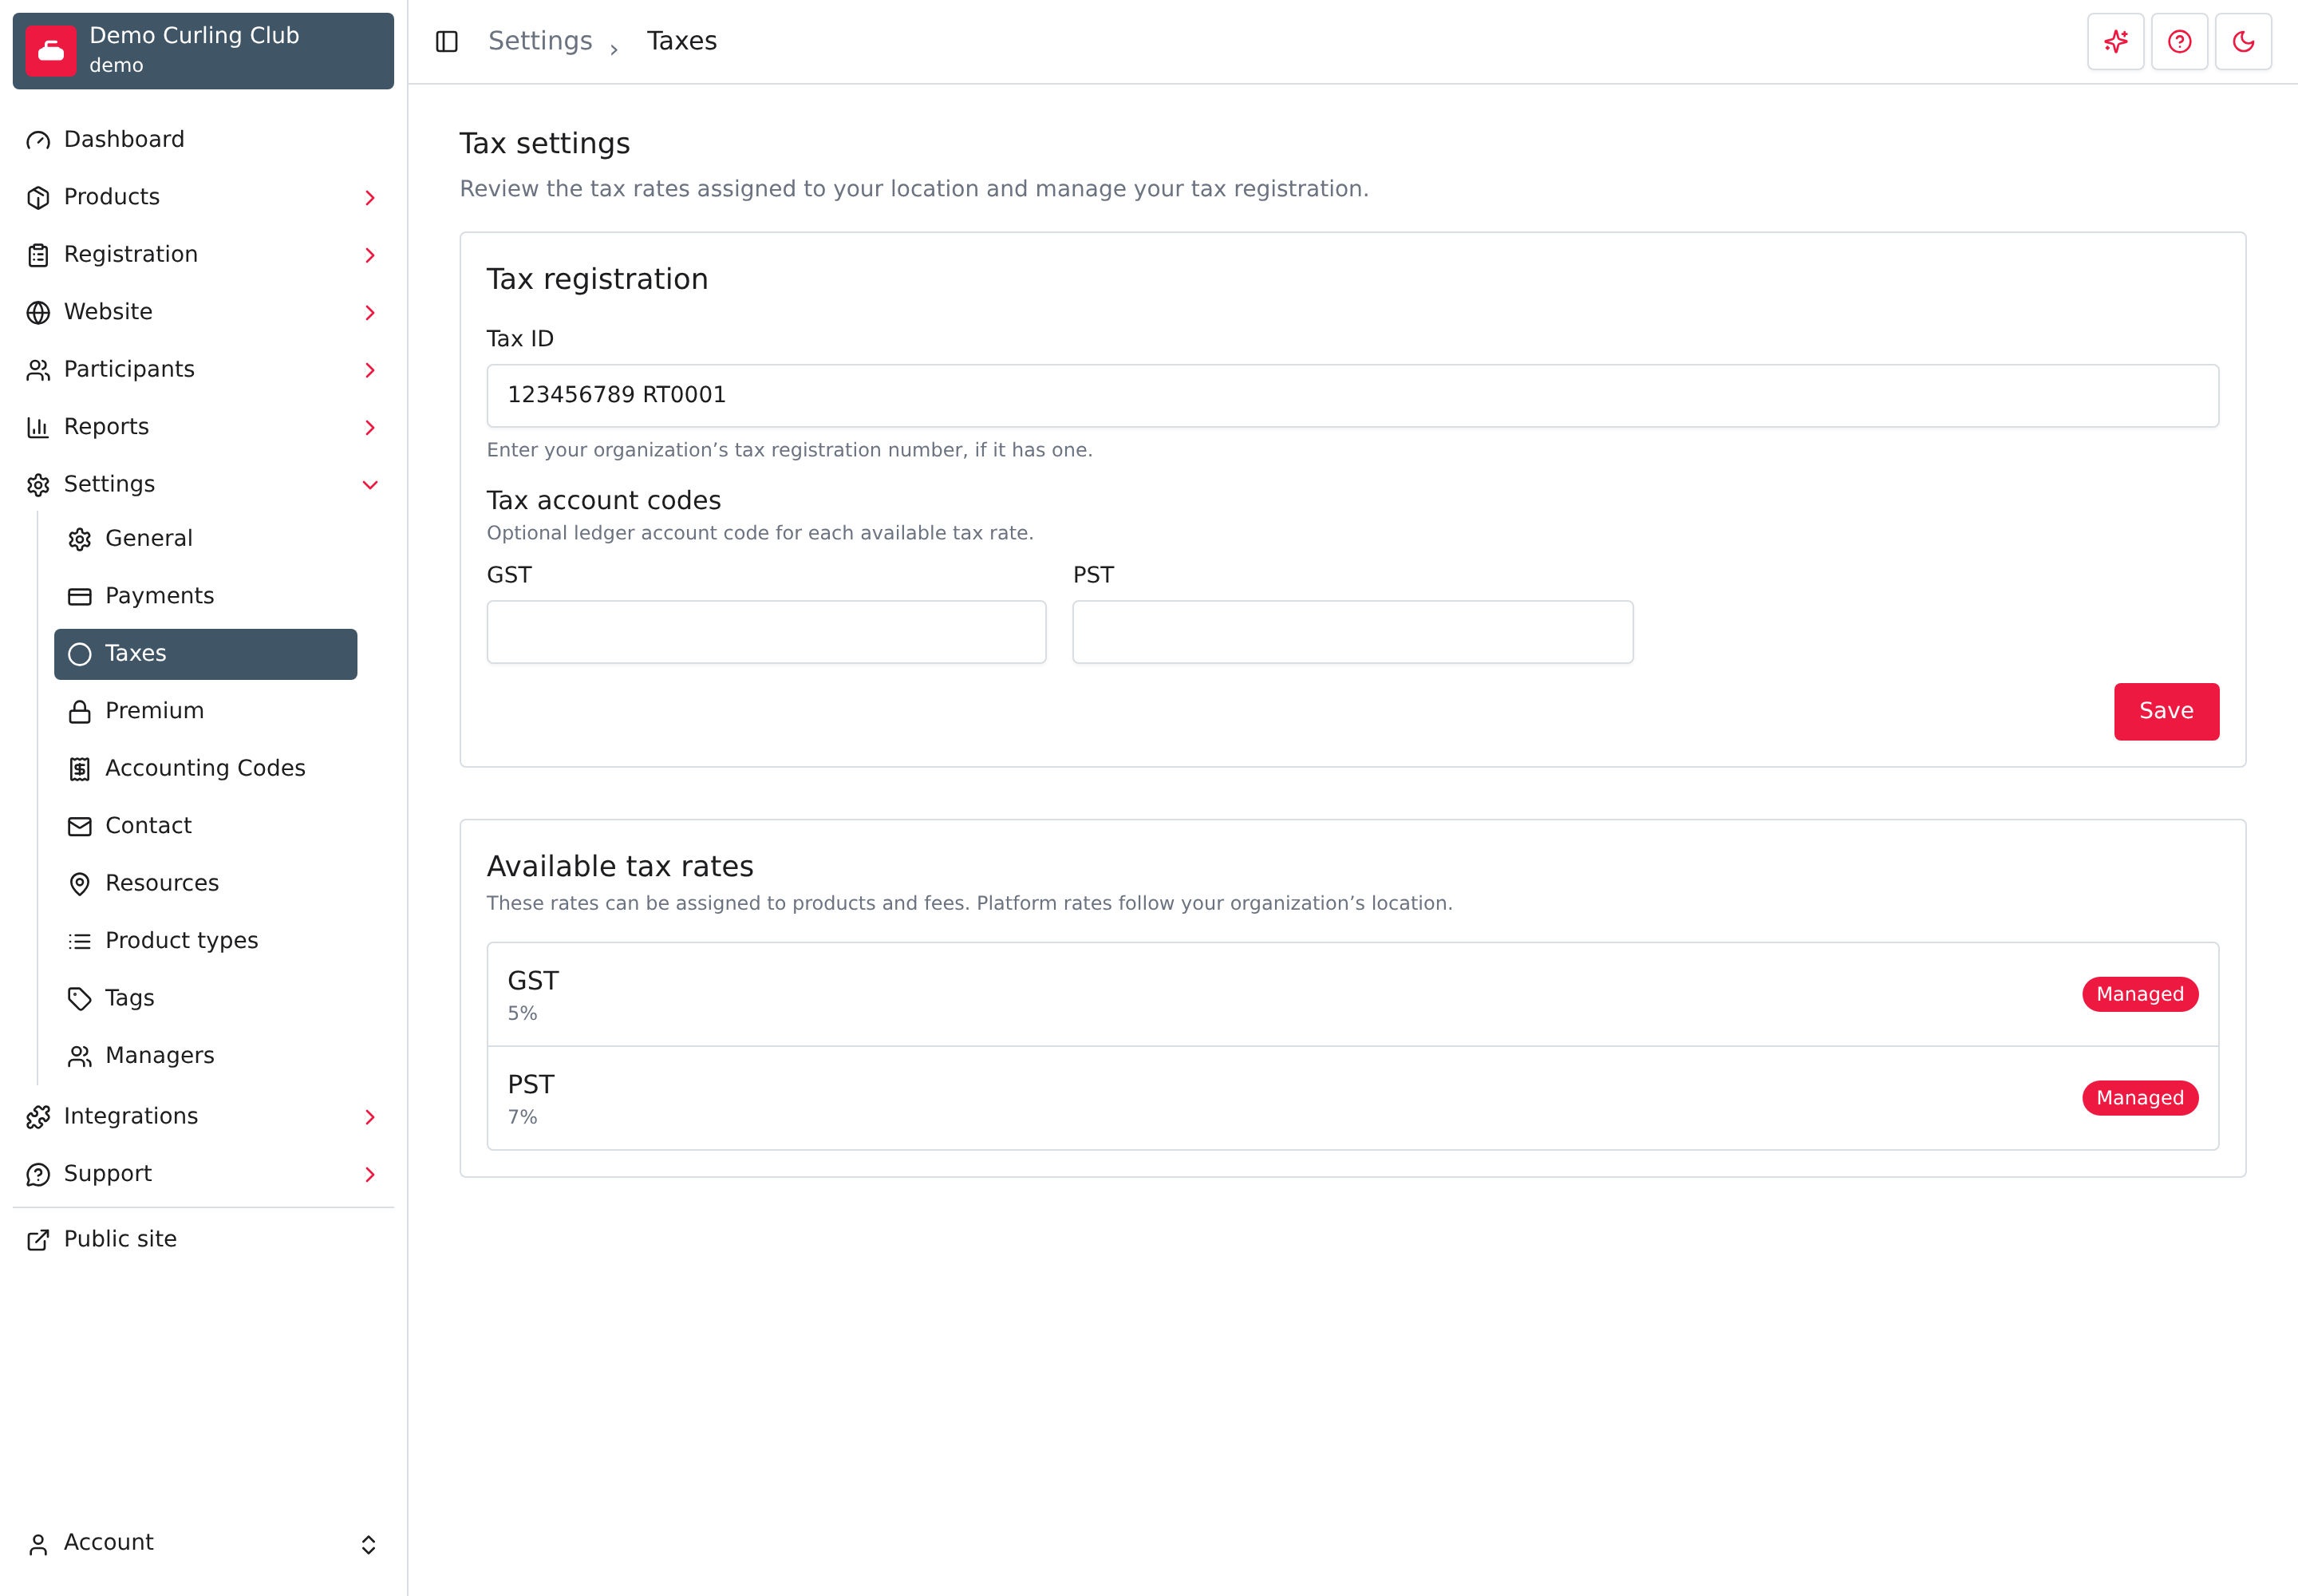Toggle the sidebar panel icon

[447, 41]
